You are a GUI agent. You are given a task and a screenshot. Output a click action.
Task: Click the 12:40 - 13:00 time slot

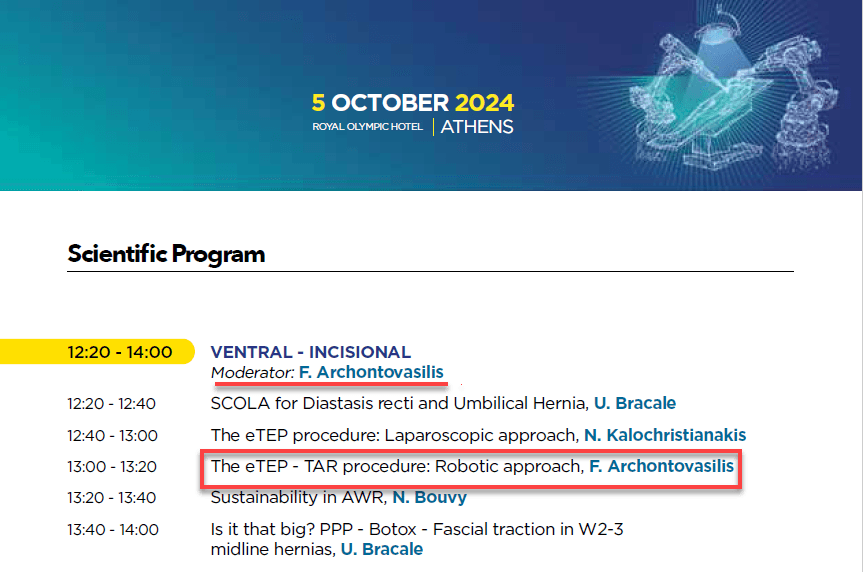pyautogui.click(x=113, y=435)
